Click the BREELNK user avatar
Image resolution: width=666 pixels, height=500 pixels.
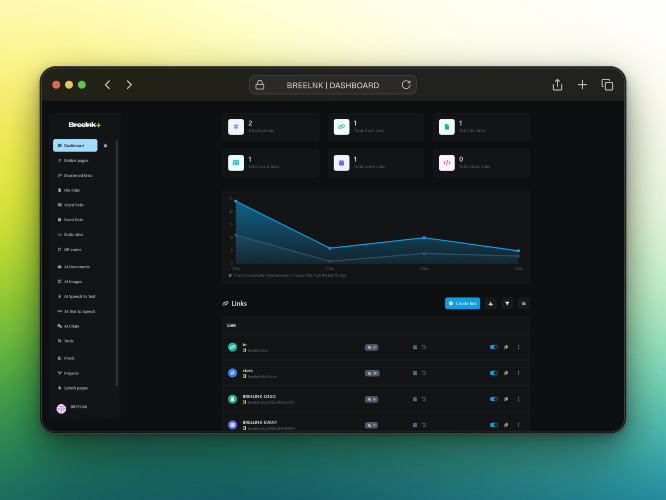61,408
